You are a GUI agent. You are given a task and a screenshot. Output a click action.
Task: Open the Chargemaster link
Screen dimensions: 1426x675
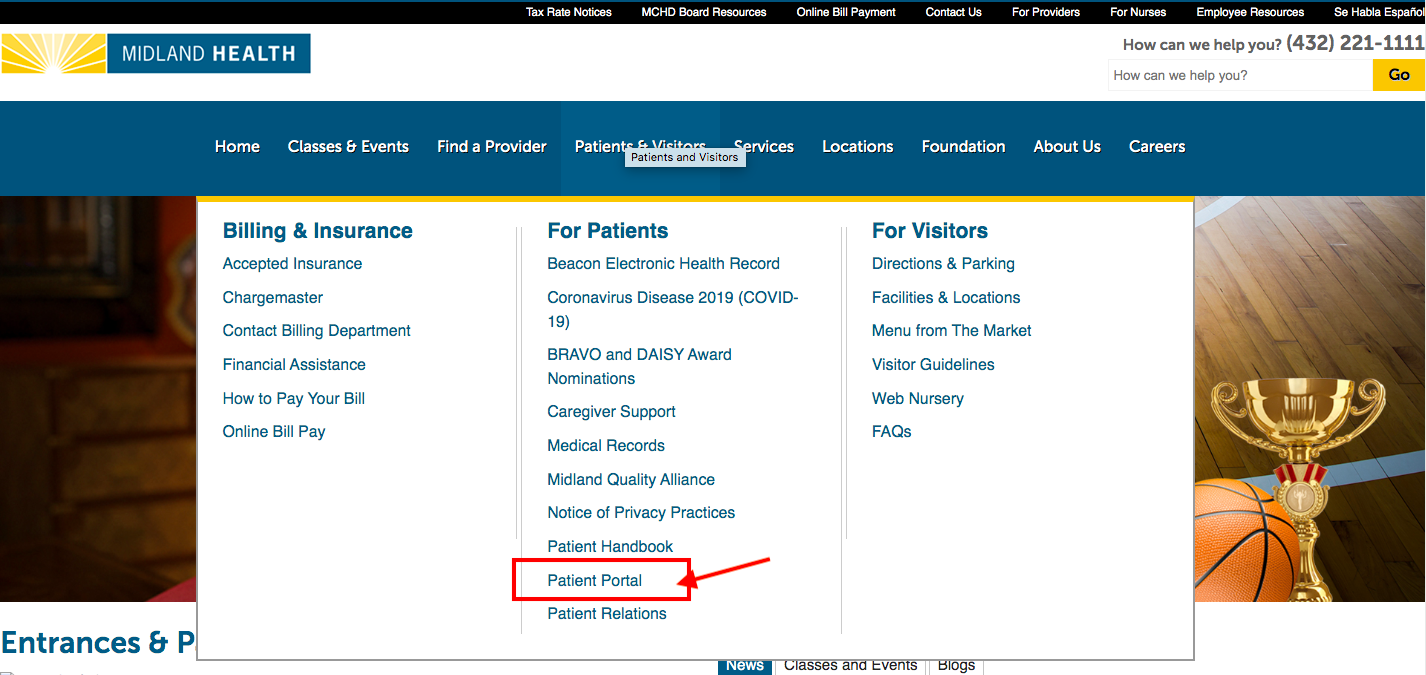(273, 298)
